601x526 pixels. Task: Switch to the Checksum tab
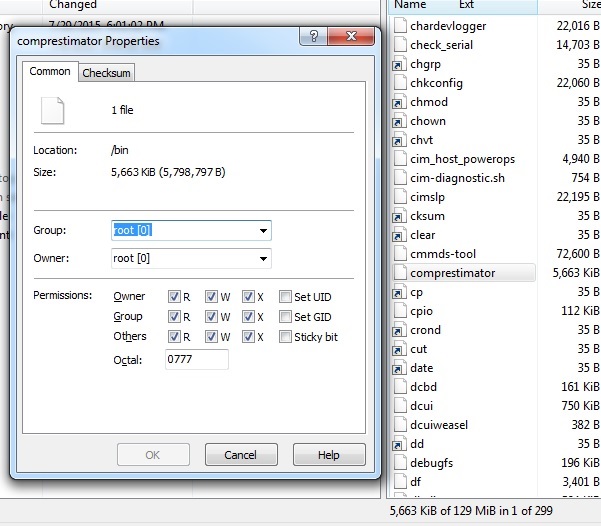point(106,73)
